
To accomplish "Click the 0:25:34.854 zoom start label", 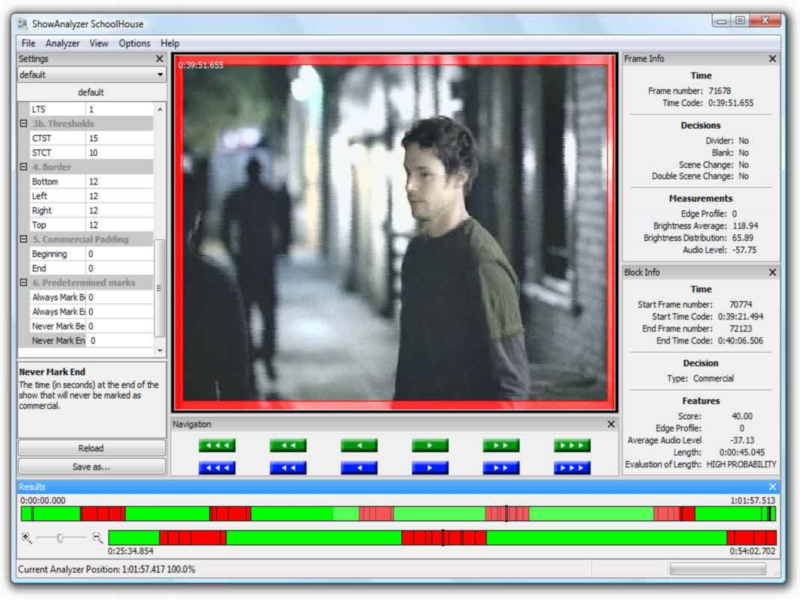I will (131, 551).
